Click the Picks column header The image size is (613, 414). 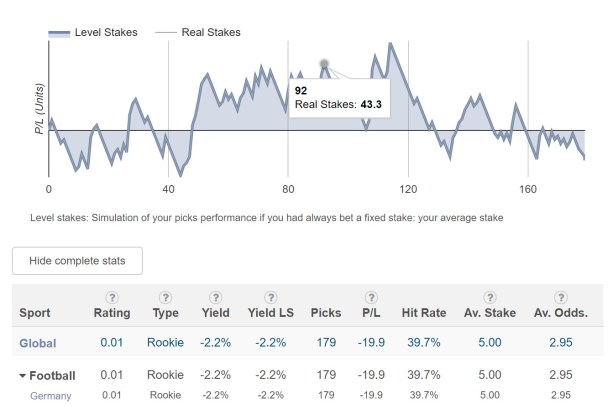point(326,312)
